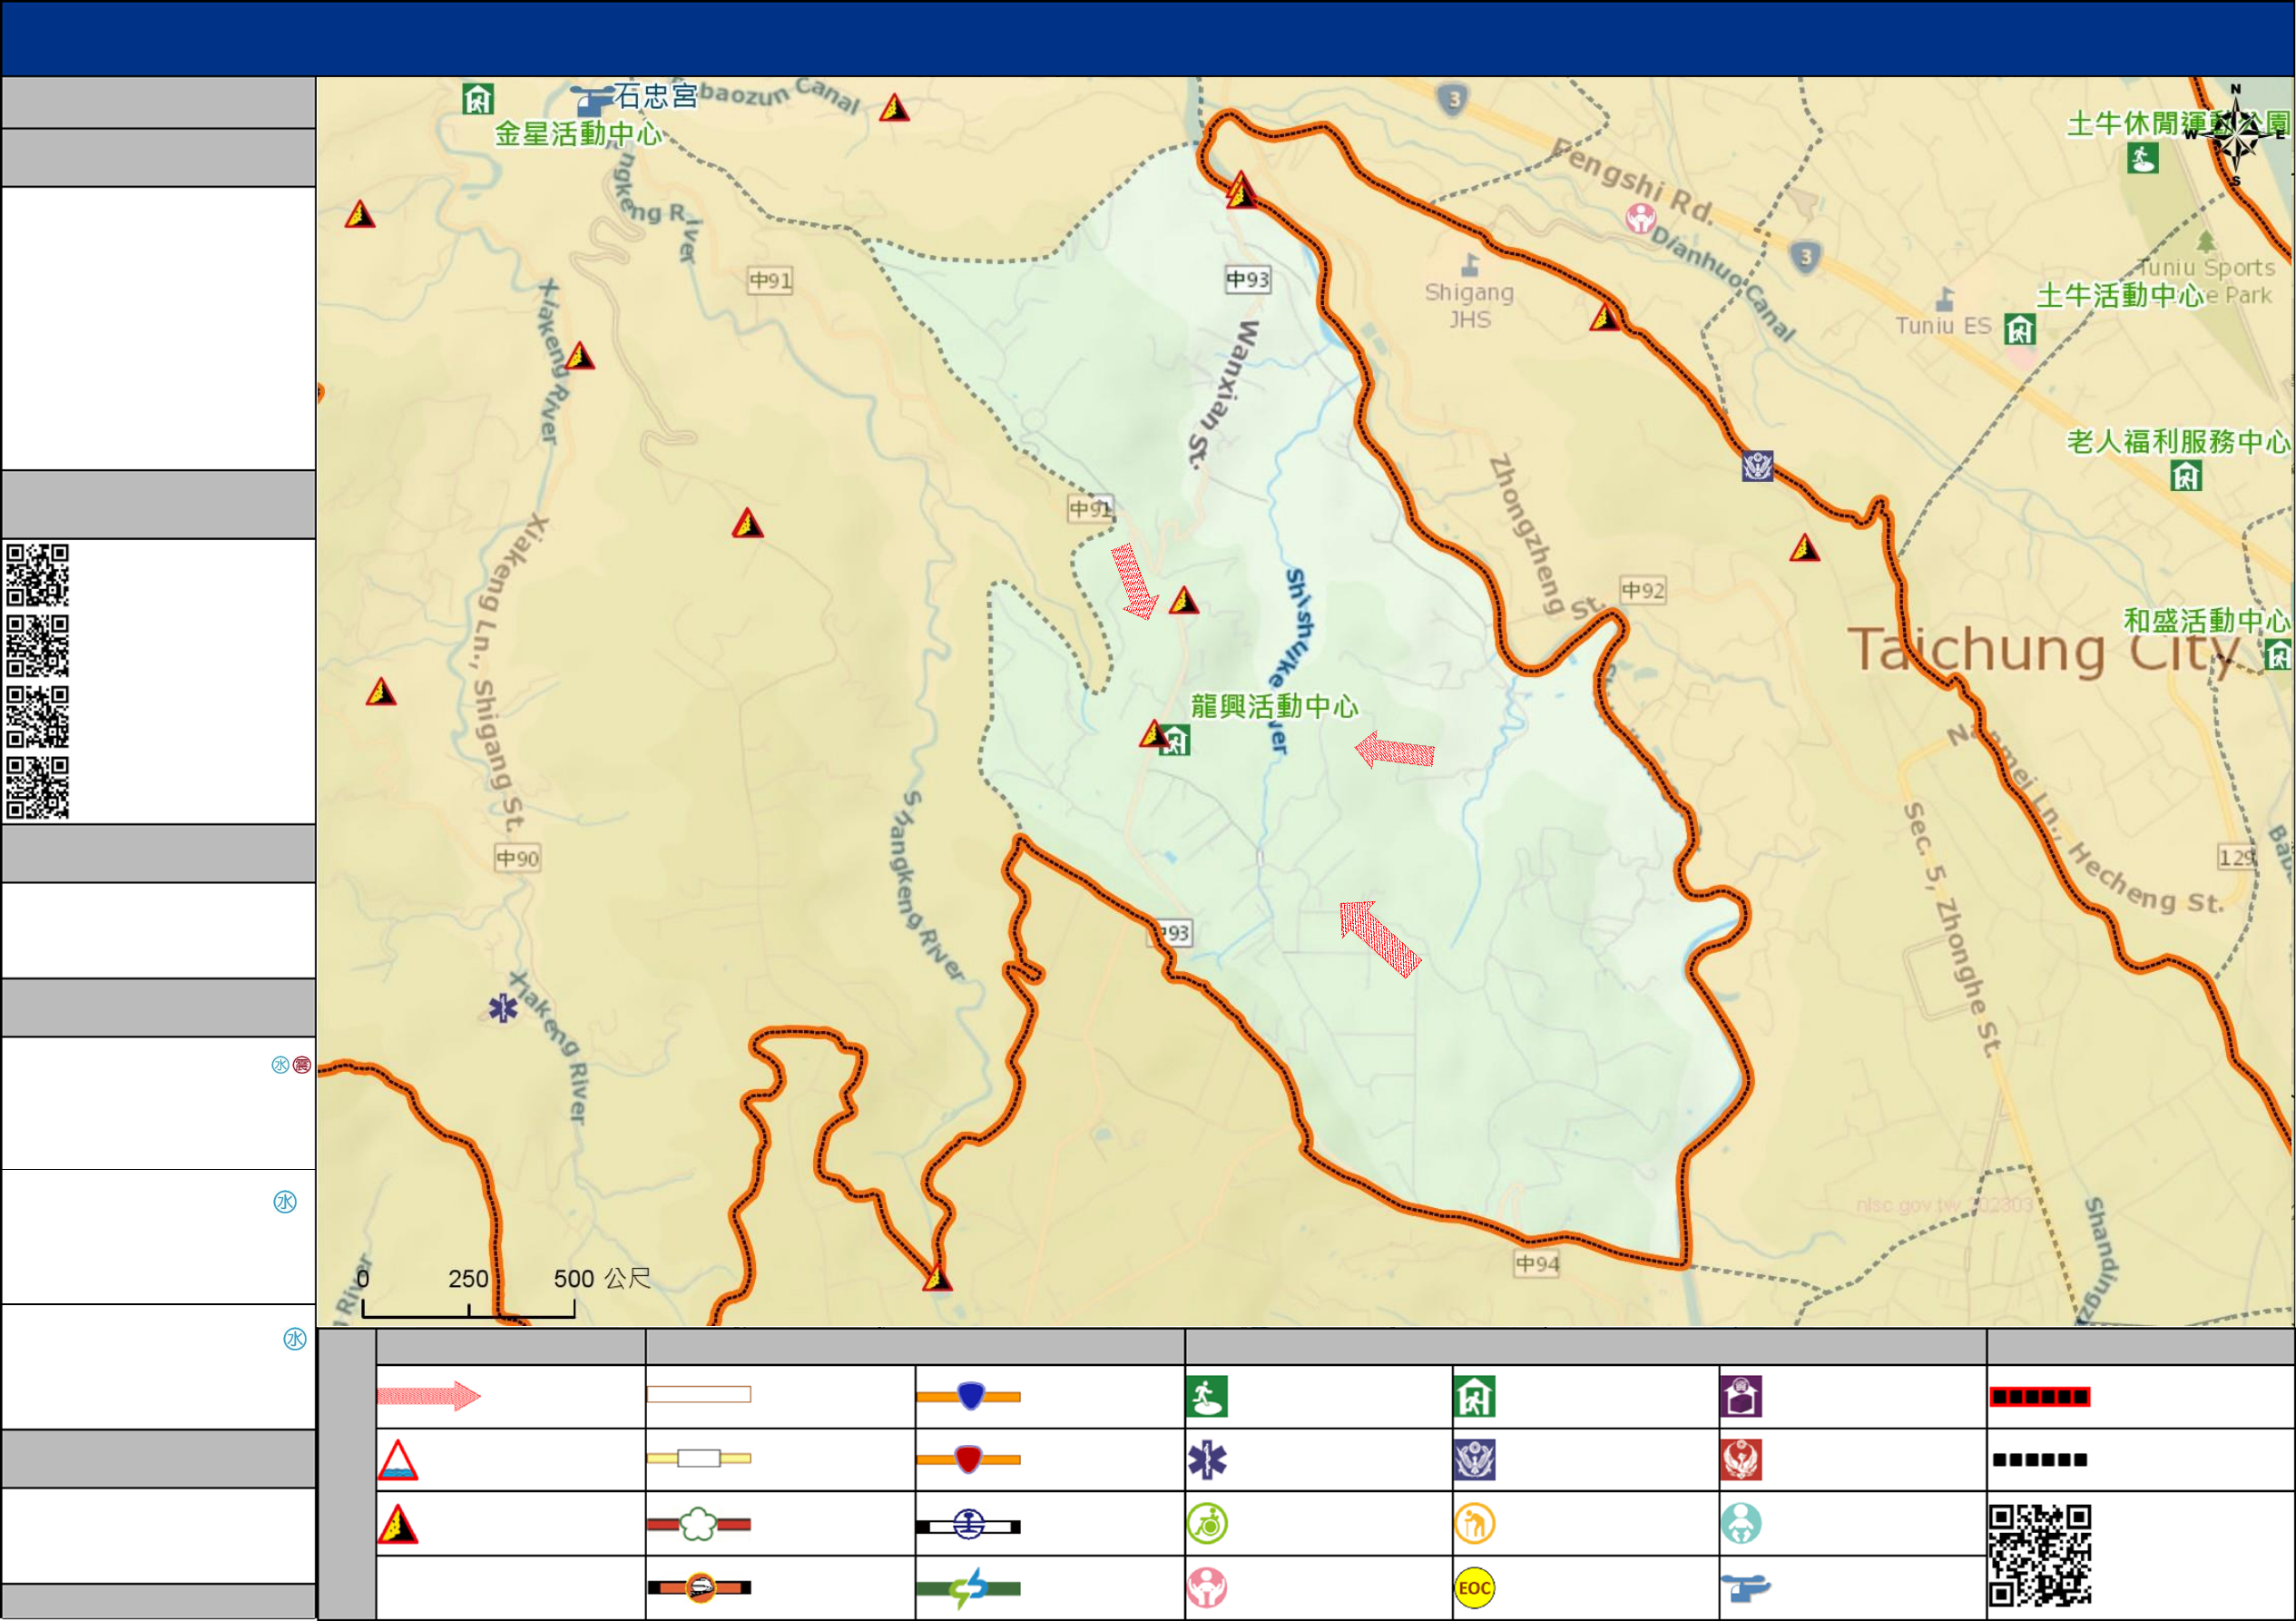Click the flood warning triangle in legend

[397, 1460]
